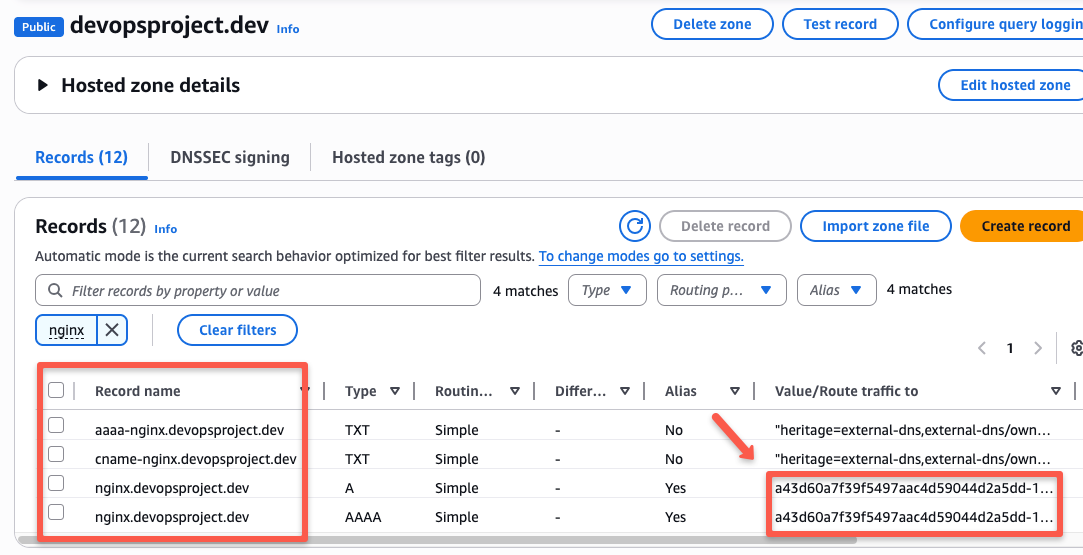Go to next page arrow

[x=1037, y=348]
